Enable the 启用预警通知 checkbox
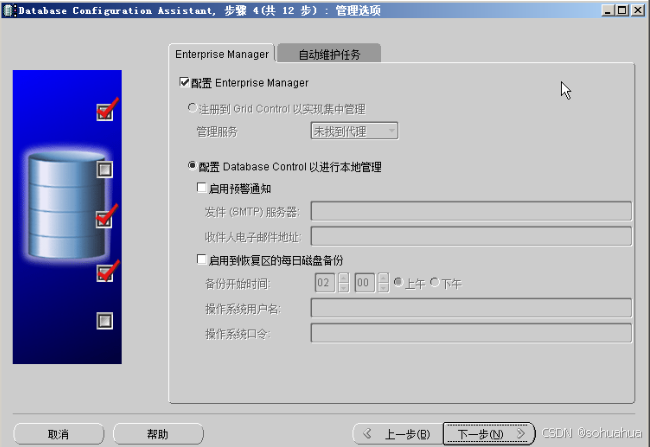Screen dimensions: 650x447 tap(201, 188)
